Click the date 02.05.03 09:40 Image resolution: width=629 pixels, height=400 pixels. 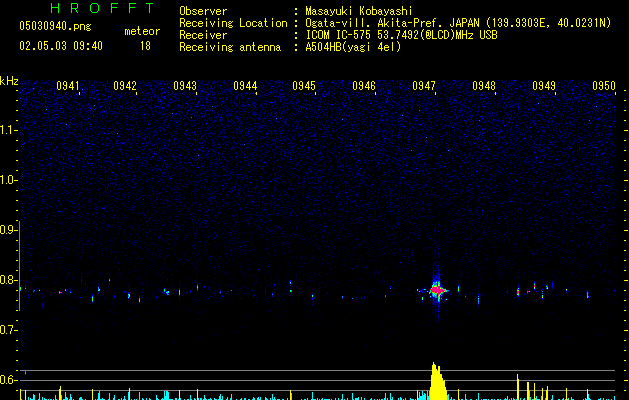tap(61, 46)
